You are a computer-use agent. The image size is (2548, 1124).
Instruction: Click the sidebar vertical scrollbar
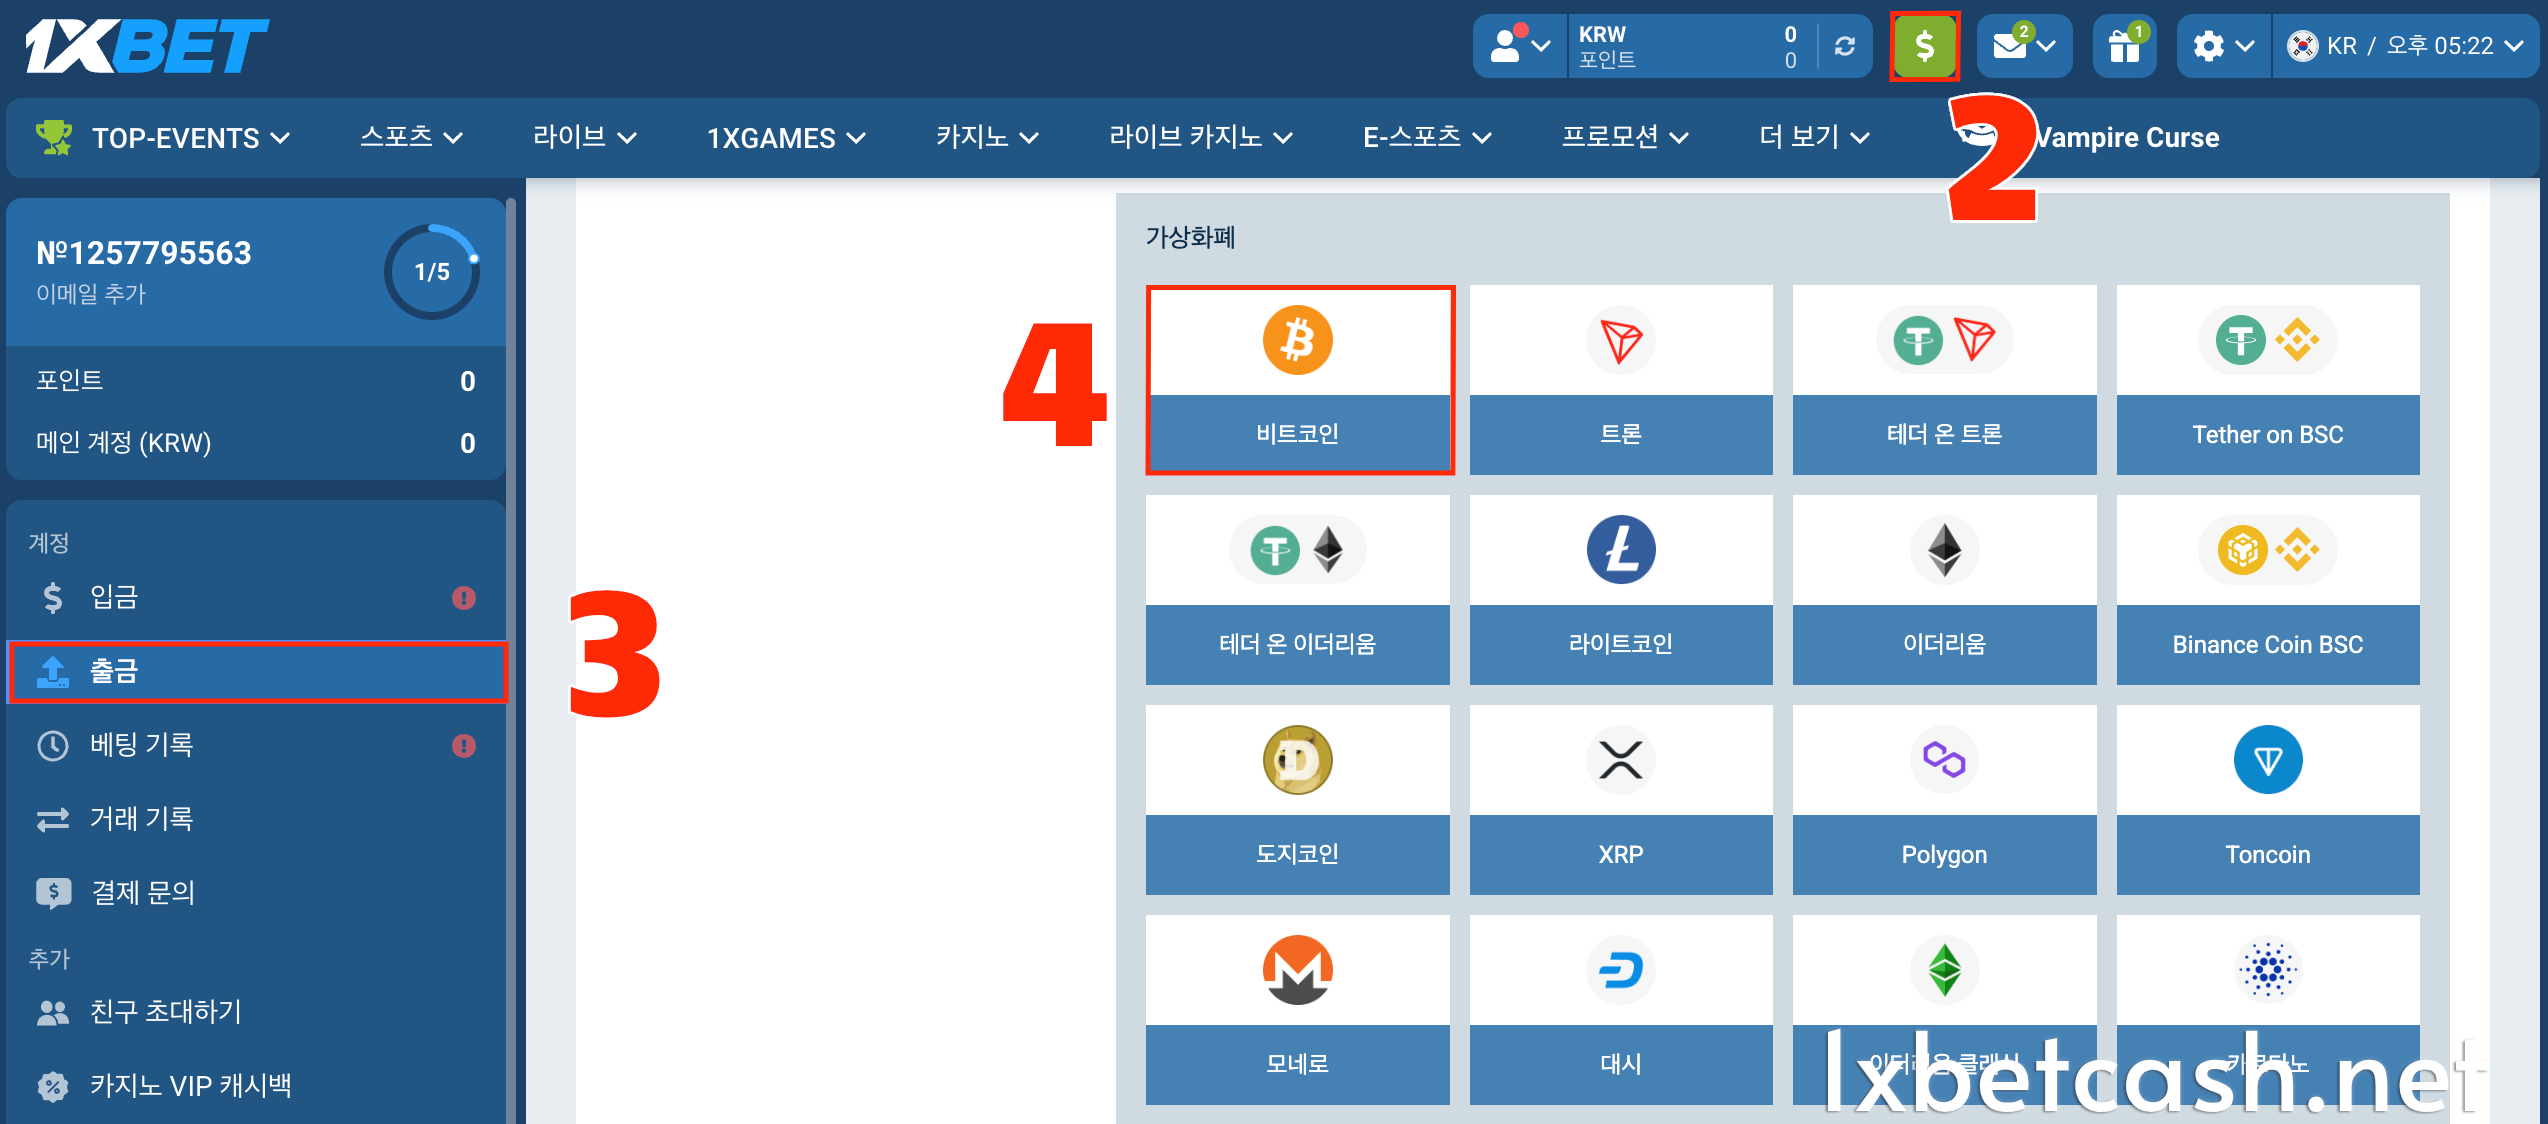(x=511, y=660)
